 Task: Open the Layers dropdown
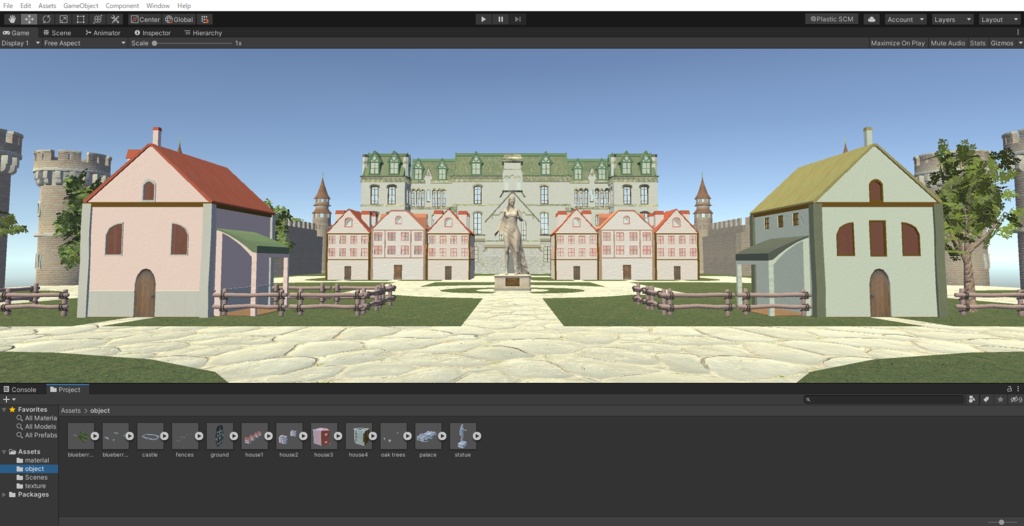952,20
